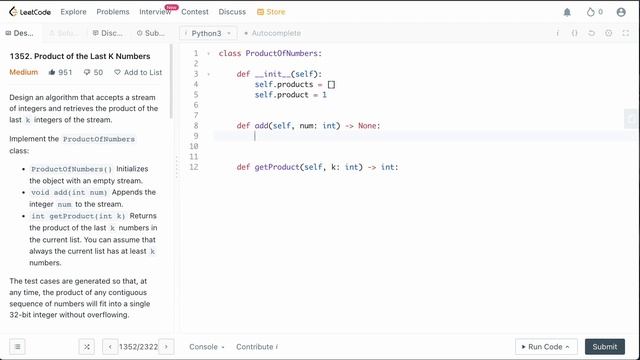Switch to the Description tab
The height and width of the screenshot is (360, 640).
[x=20, y=33]
